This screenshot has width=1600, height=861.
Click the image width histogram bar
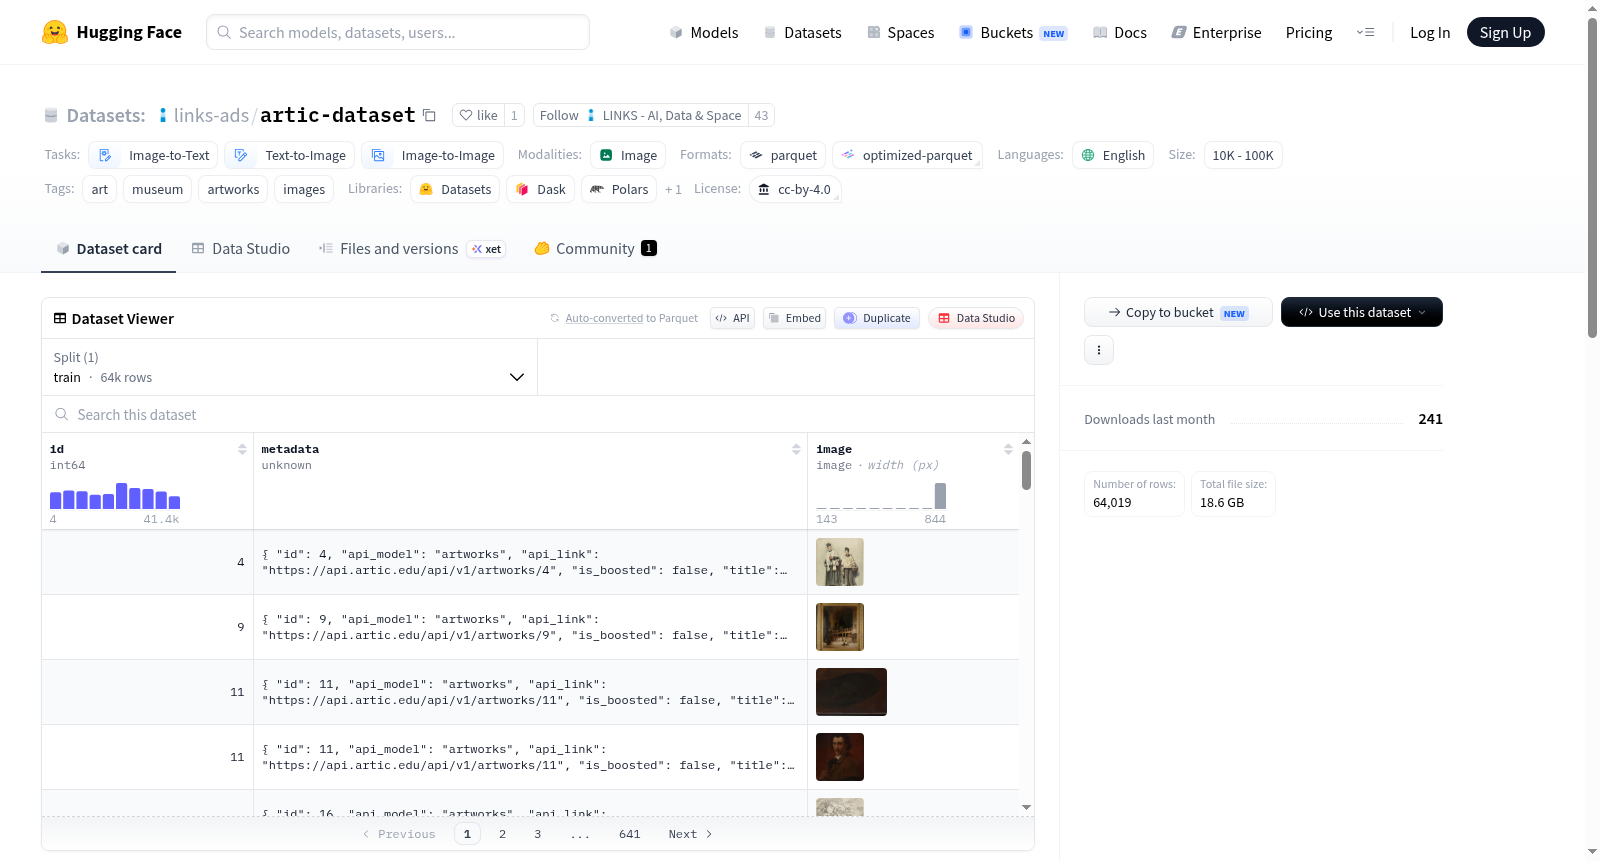click(940, 496)
